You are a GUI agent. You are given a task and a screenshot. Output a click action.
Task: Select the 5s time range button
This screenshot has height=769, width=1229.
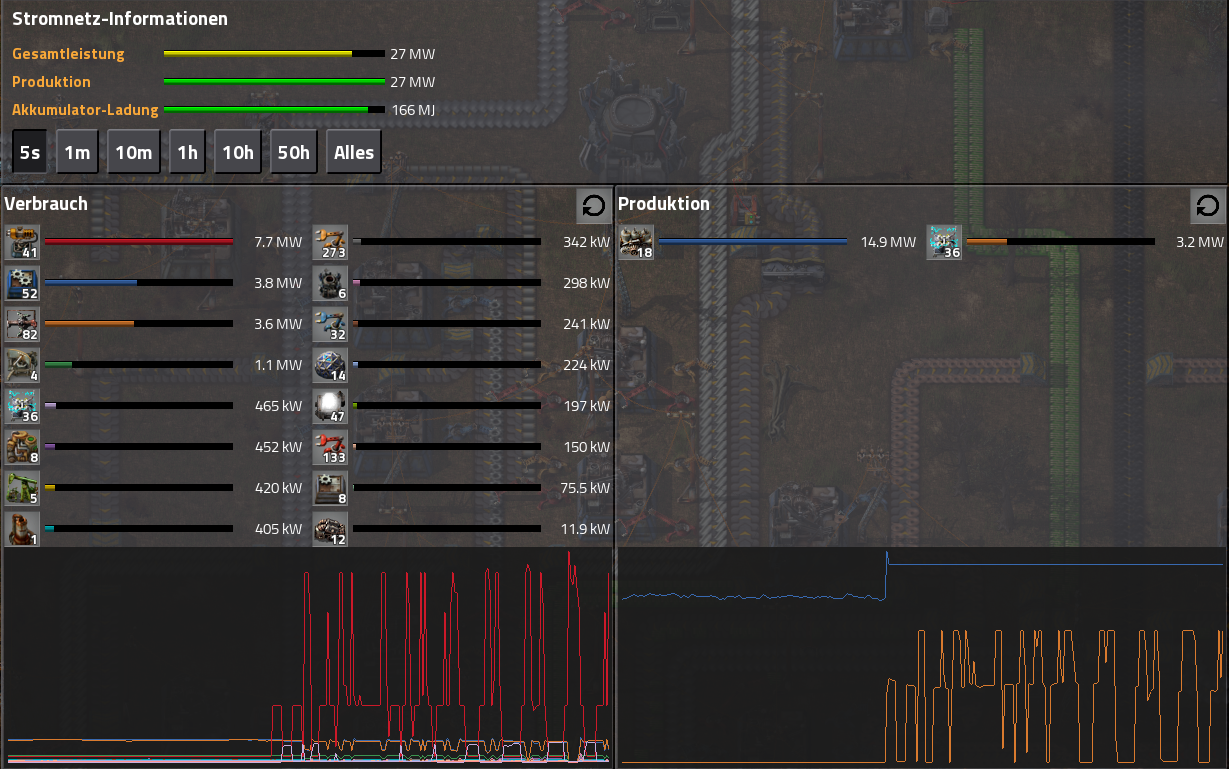click(x=30, y=152)
